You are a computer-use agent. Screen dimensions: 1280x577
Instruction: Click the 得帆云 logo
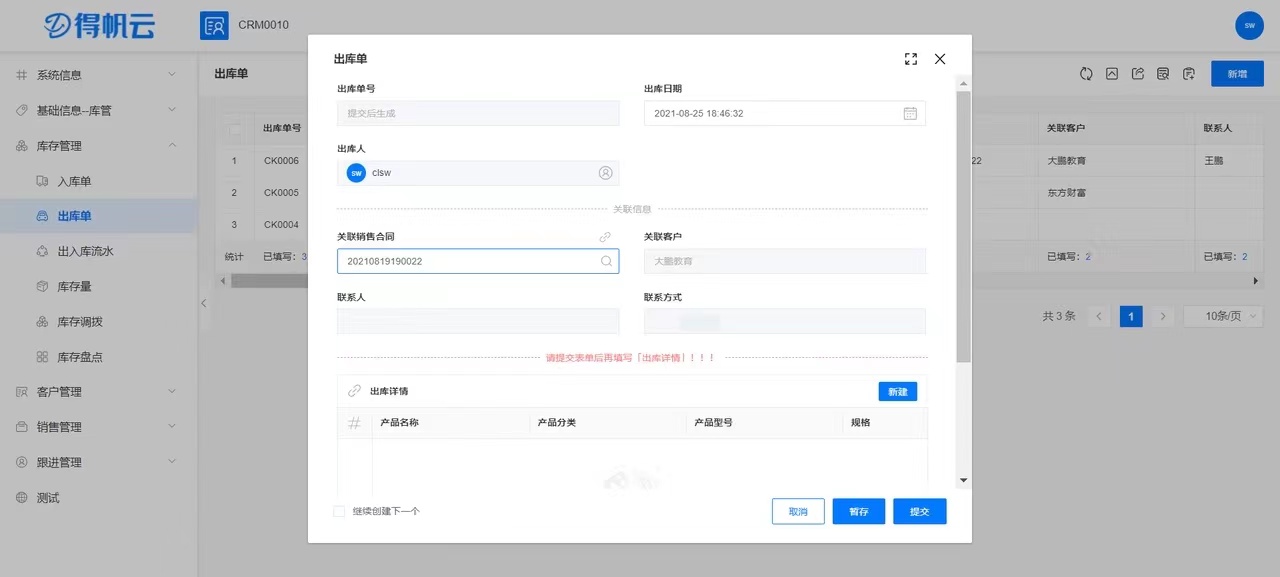click(x=99, y=26)
